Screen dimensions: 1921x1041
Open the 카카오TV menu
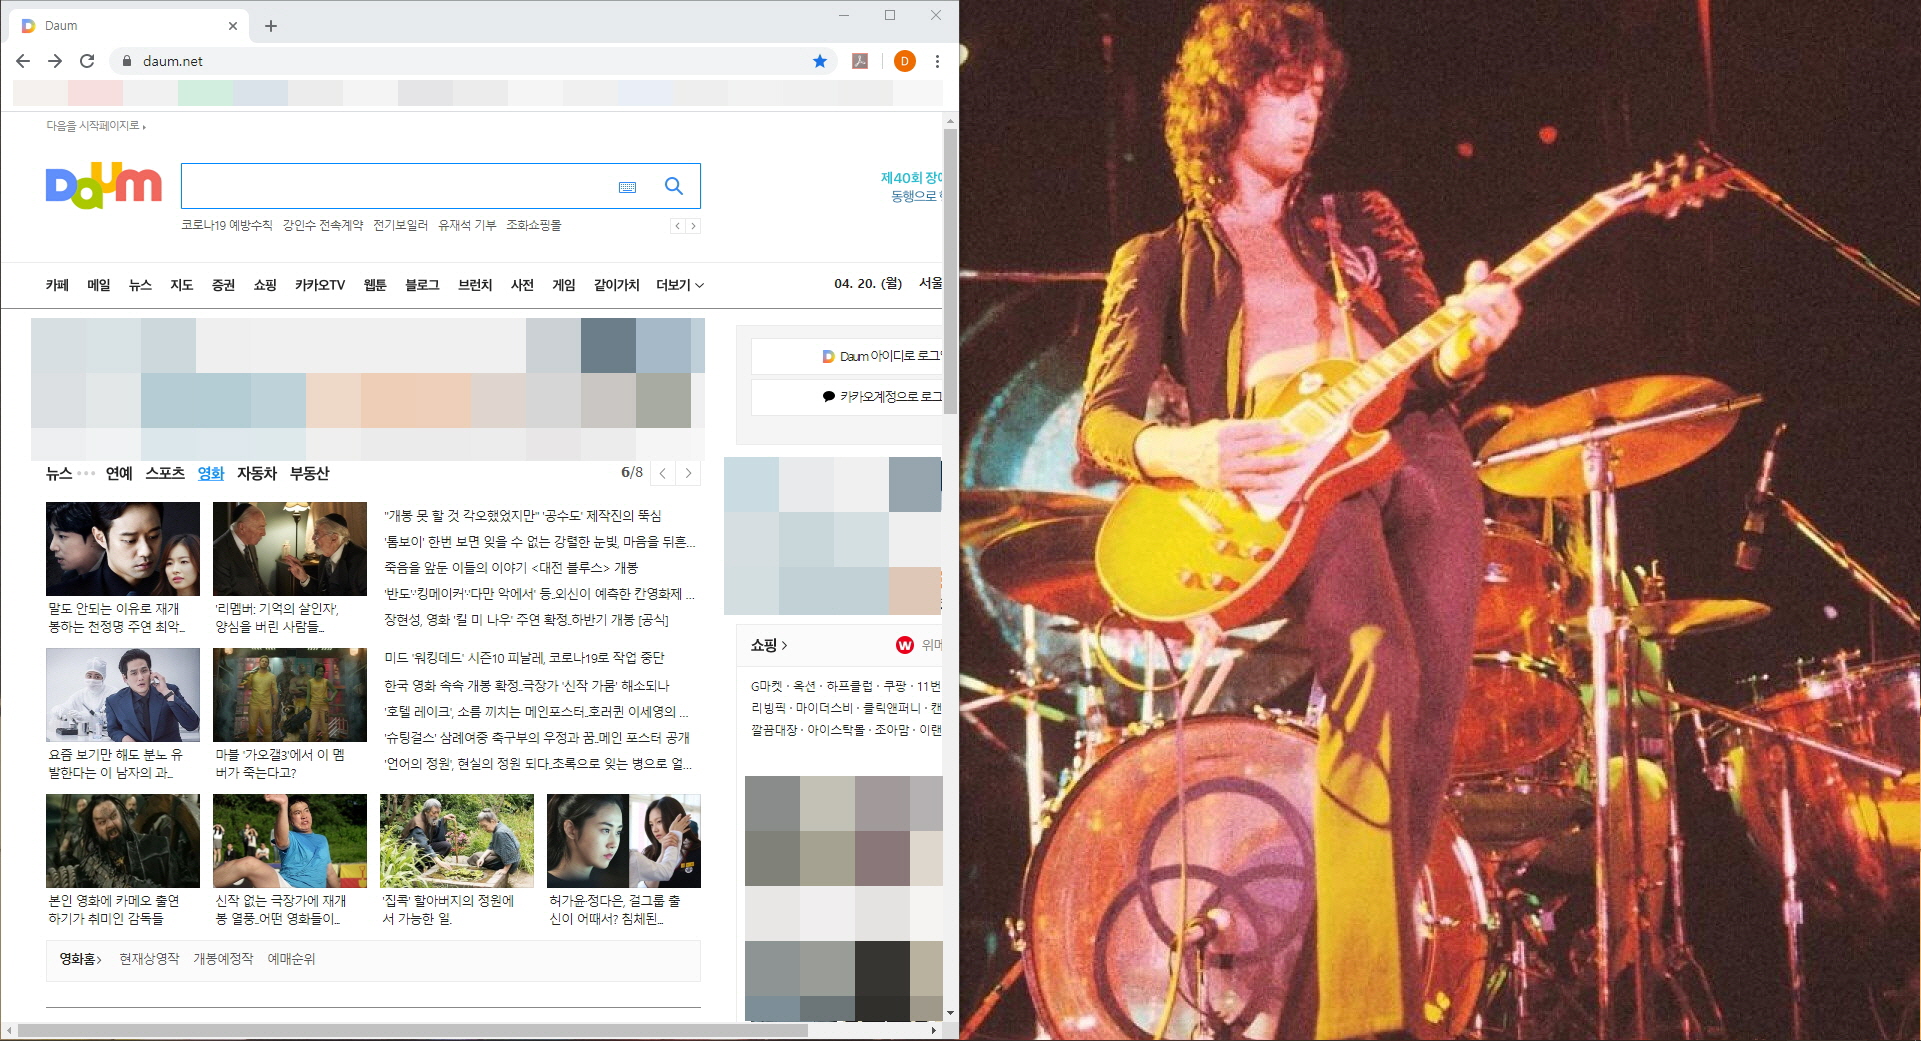(320, 285)
